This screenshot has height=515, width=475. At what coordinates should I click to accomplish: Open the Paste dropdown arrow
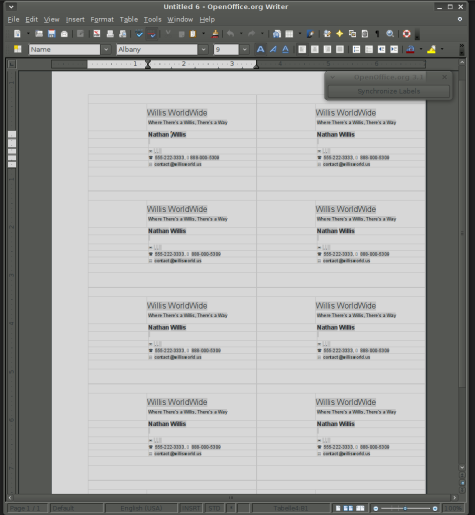[203, 34]
